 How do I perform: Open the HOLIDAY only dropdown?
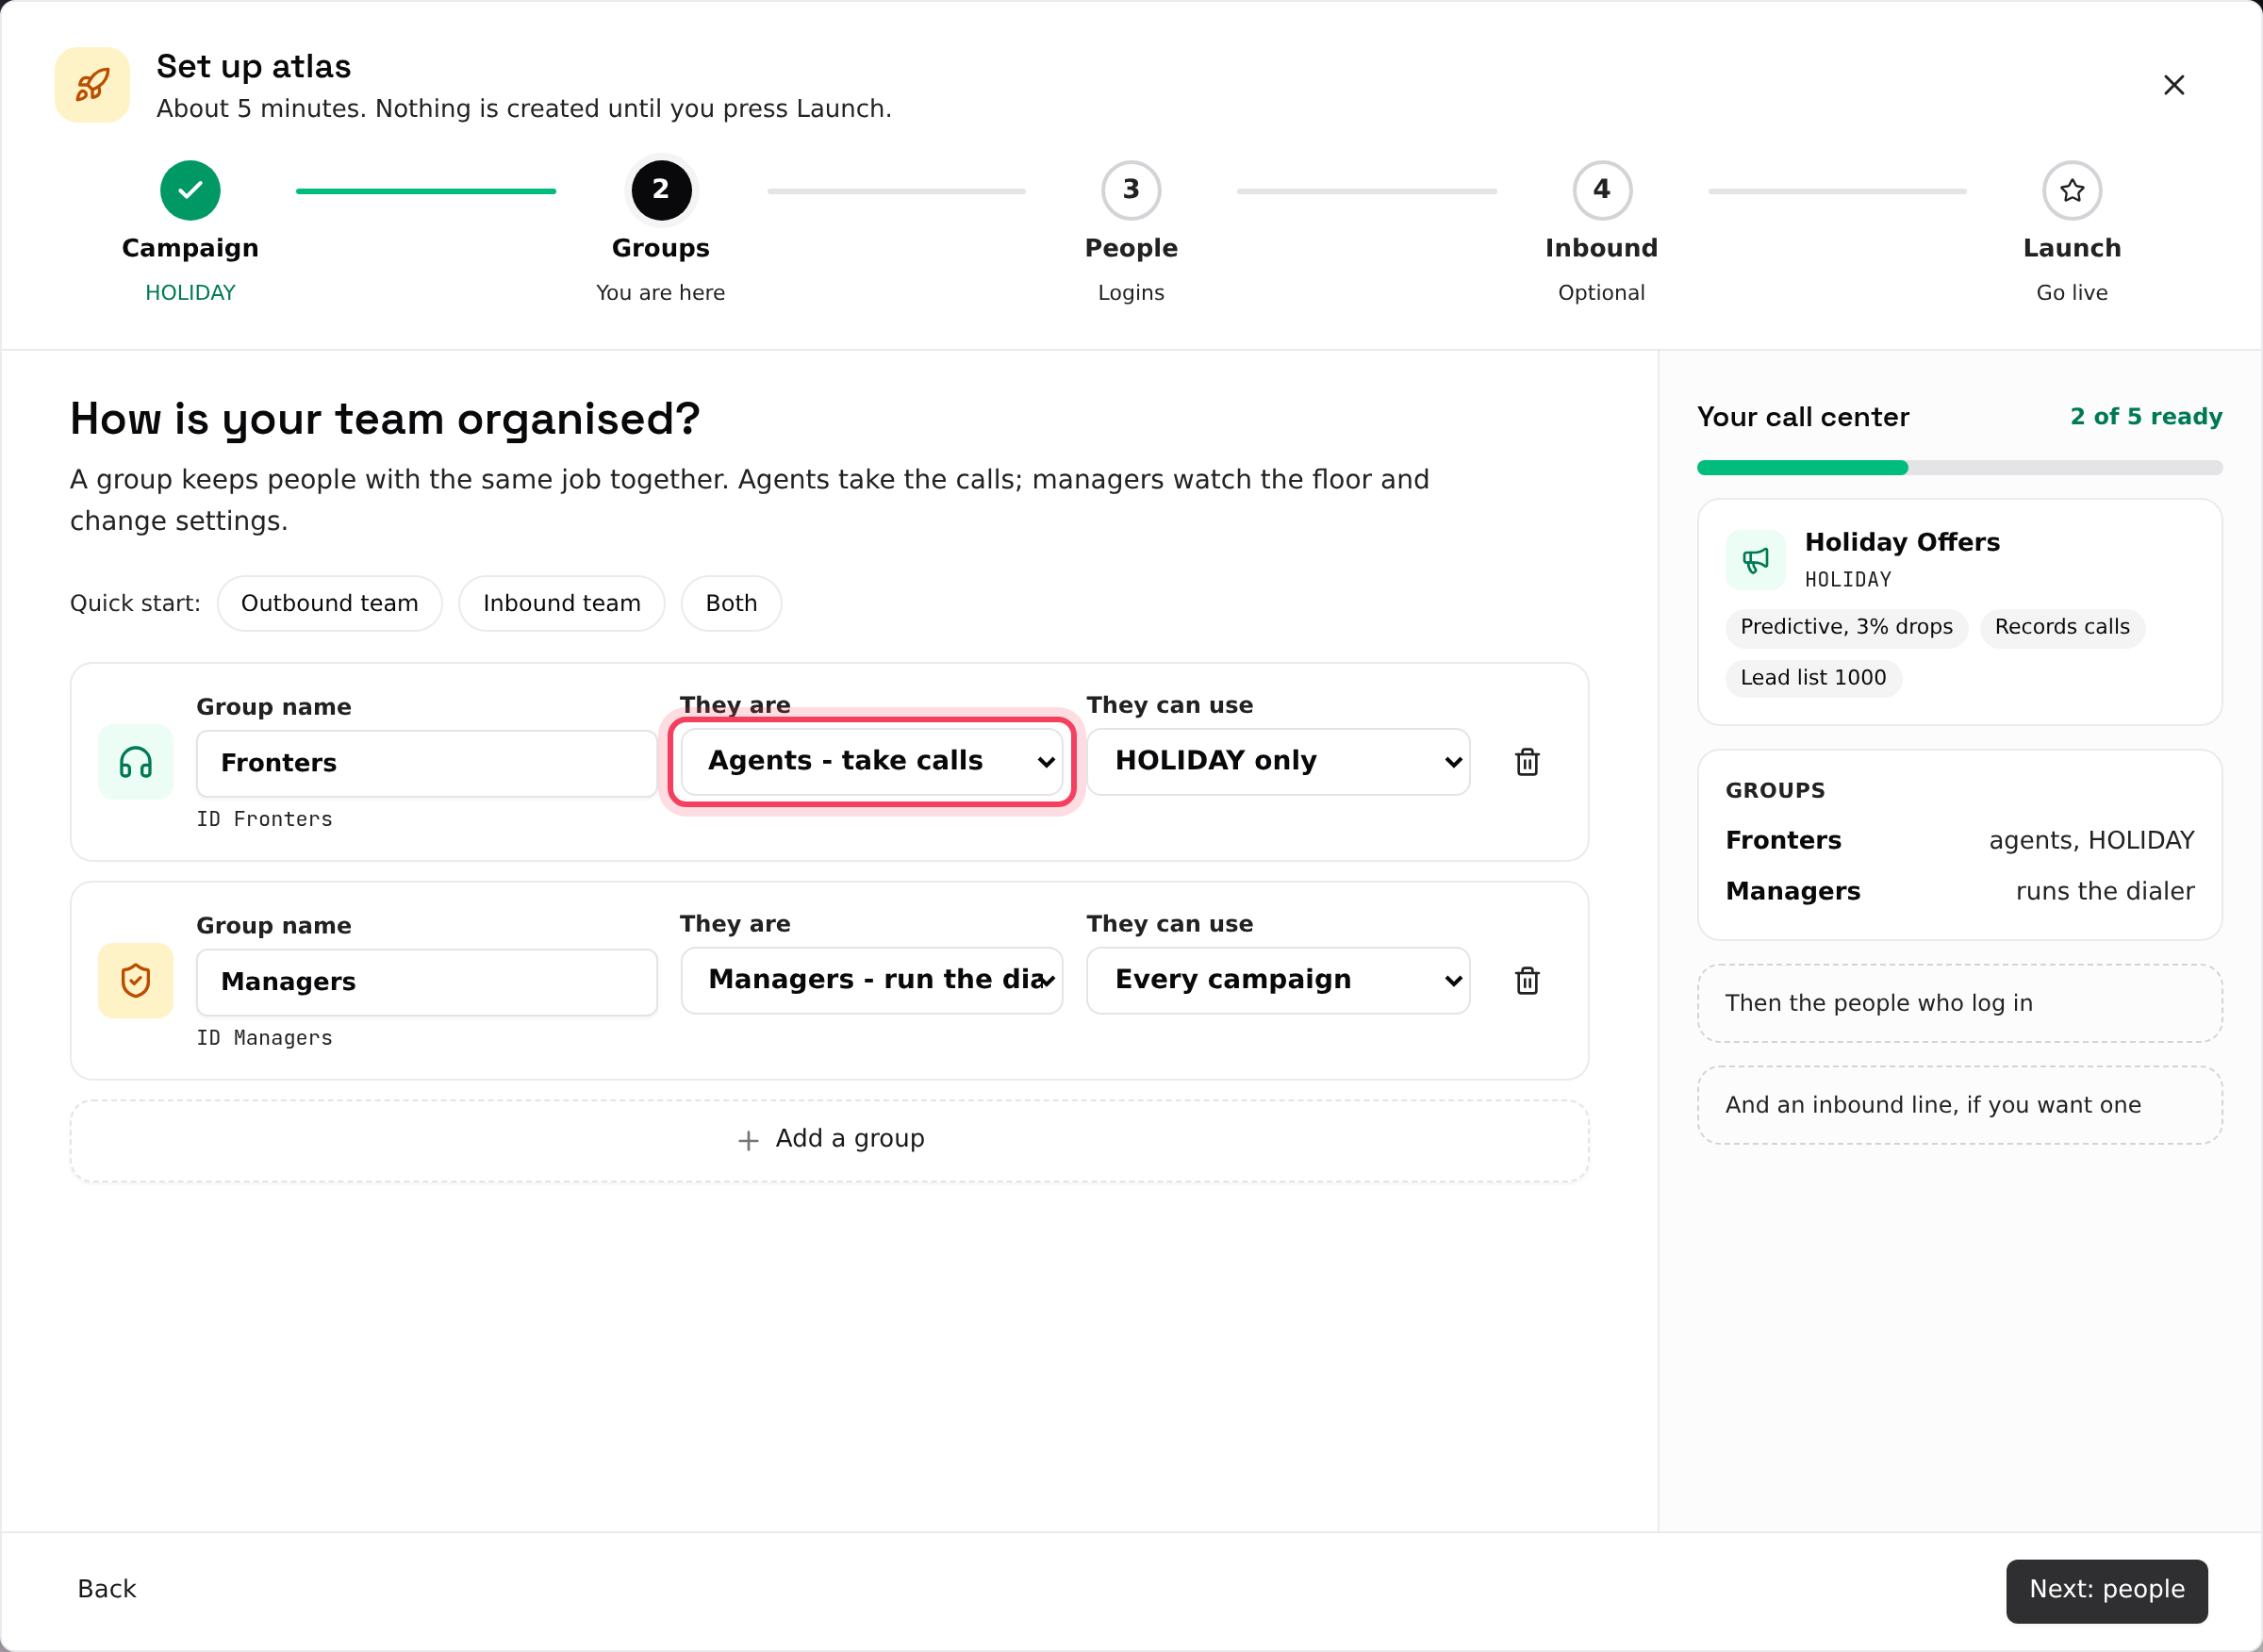click(x=1278, y=762)
